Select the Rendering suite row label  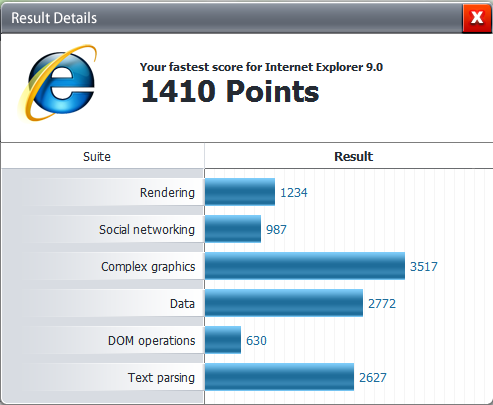(167, 193)
